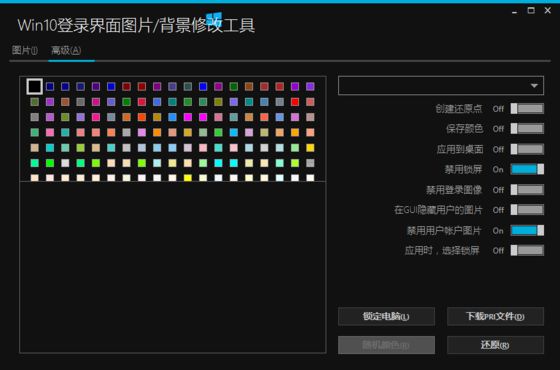Viewport: 560px width, 370px height.
Task: Toggle the 创建还原点 switch
Action: pos(527,109)
